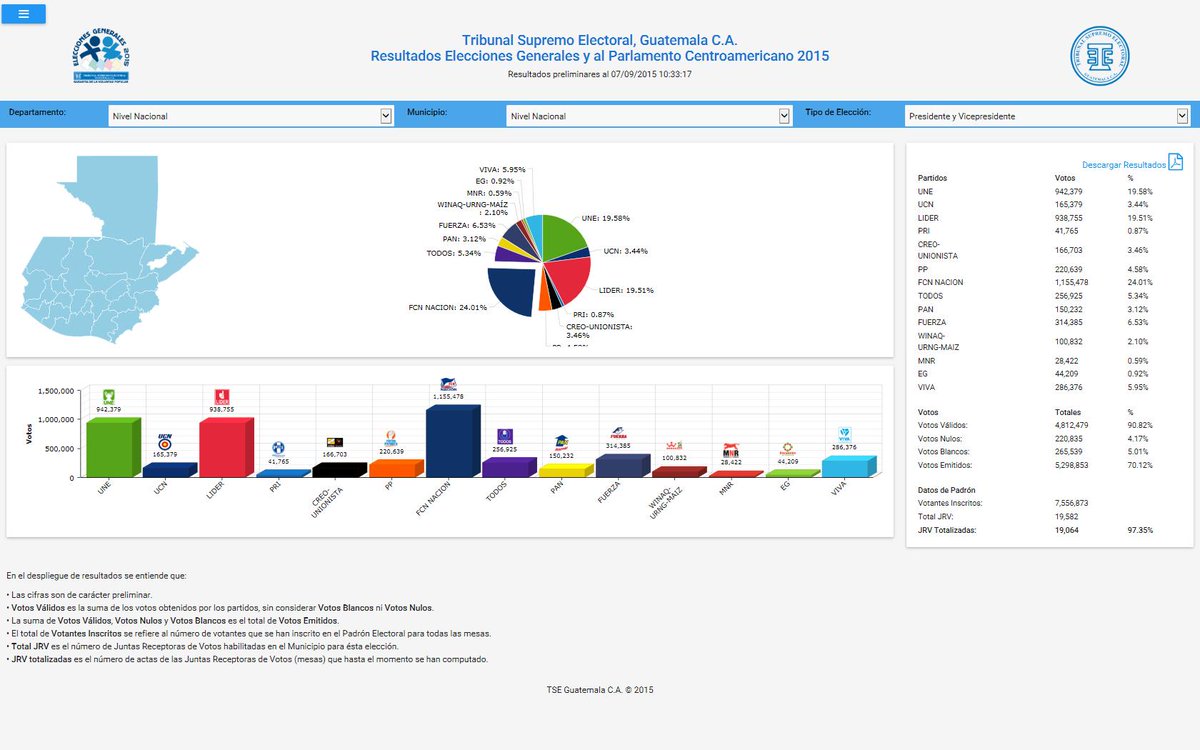
Task: Open the Municipio dropdown
Action: click(x=649, y=116)
